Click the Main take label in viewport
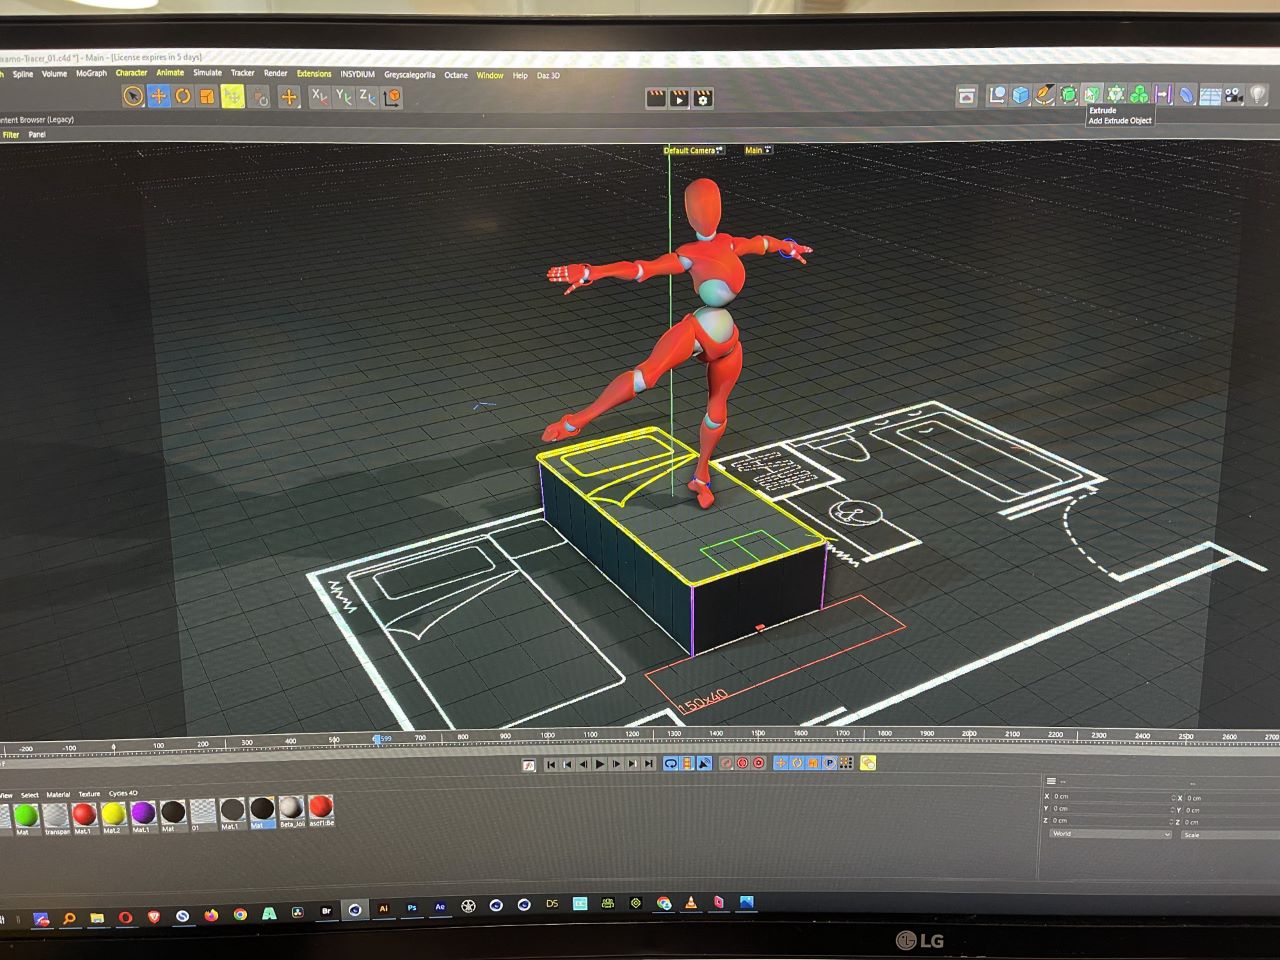1280x960 pixels. (753, 150)
